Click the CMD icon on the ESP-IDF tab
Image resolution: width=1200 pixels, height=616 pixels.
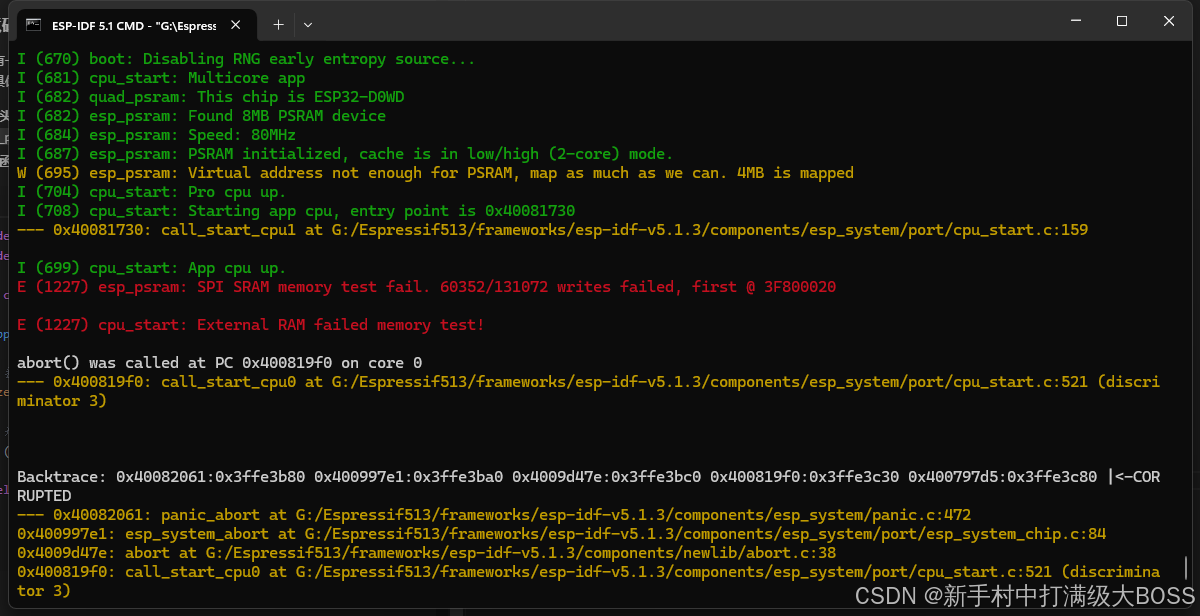click(36, 24)
